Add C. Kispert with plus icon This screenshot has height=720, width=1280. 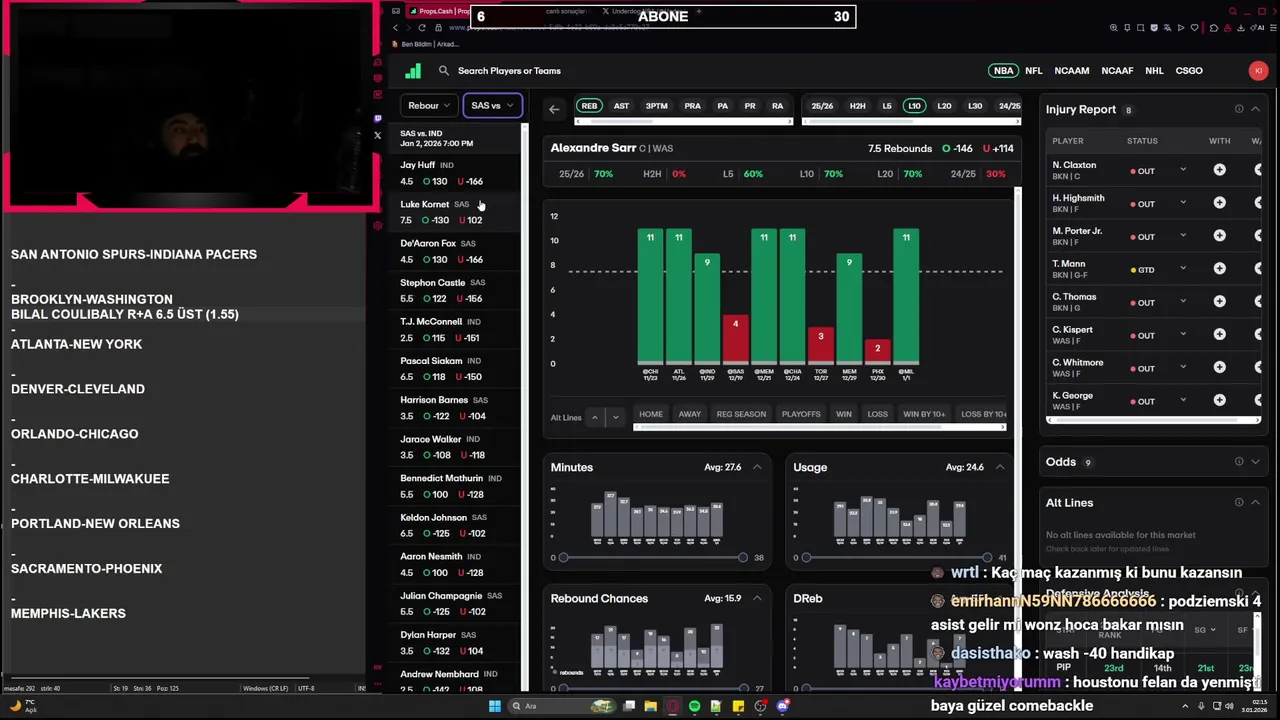coord(1219,335)
